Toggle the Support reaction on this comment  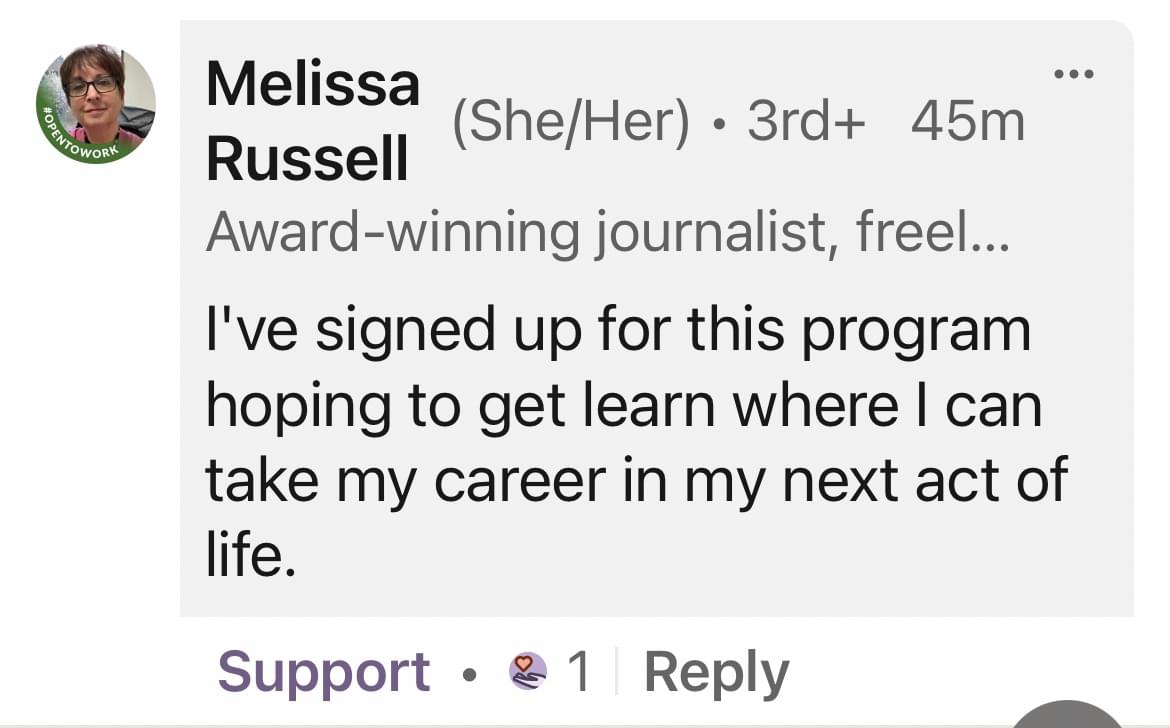(x=324, y=672)
